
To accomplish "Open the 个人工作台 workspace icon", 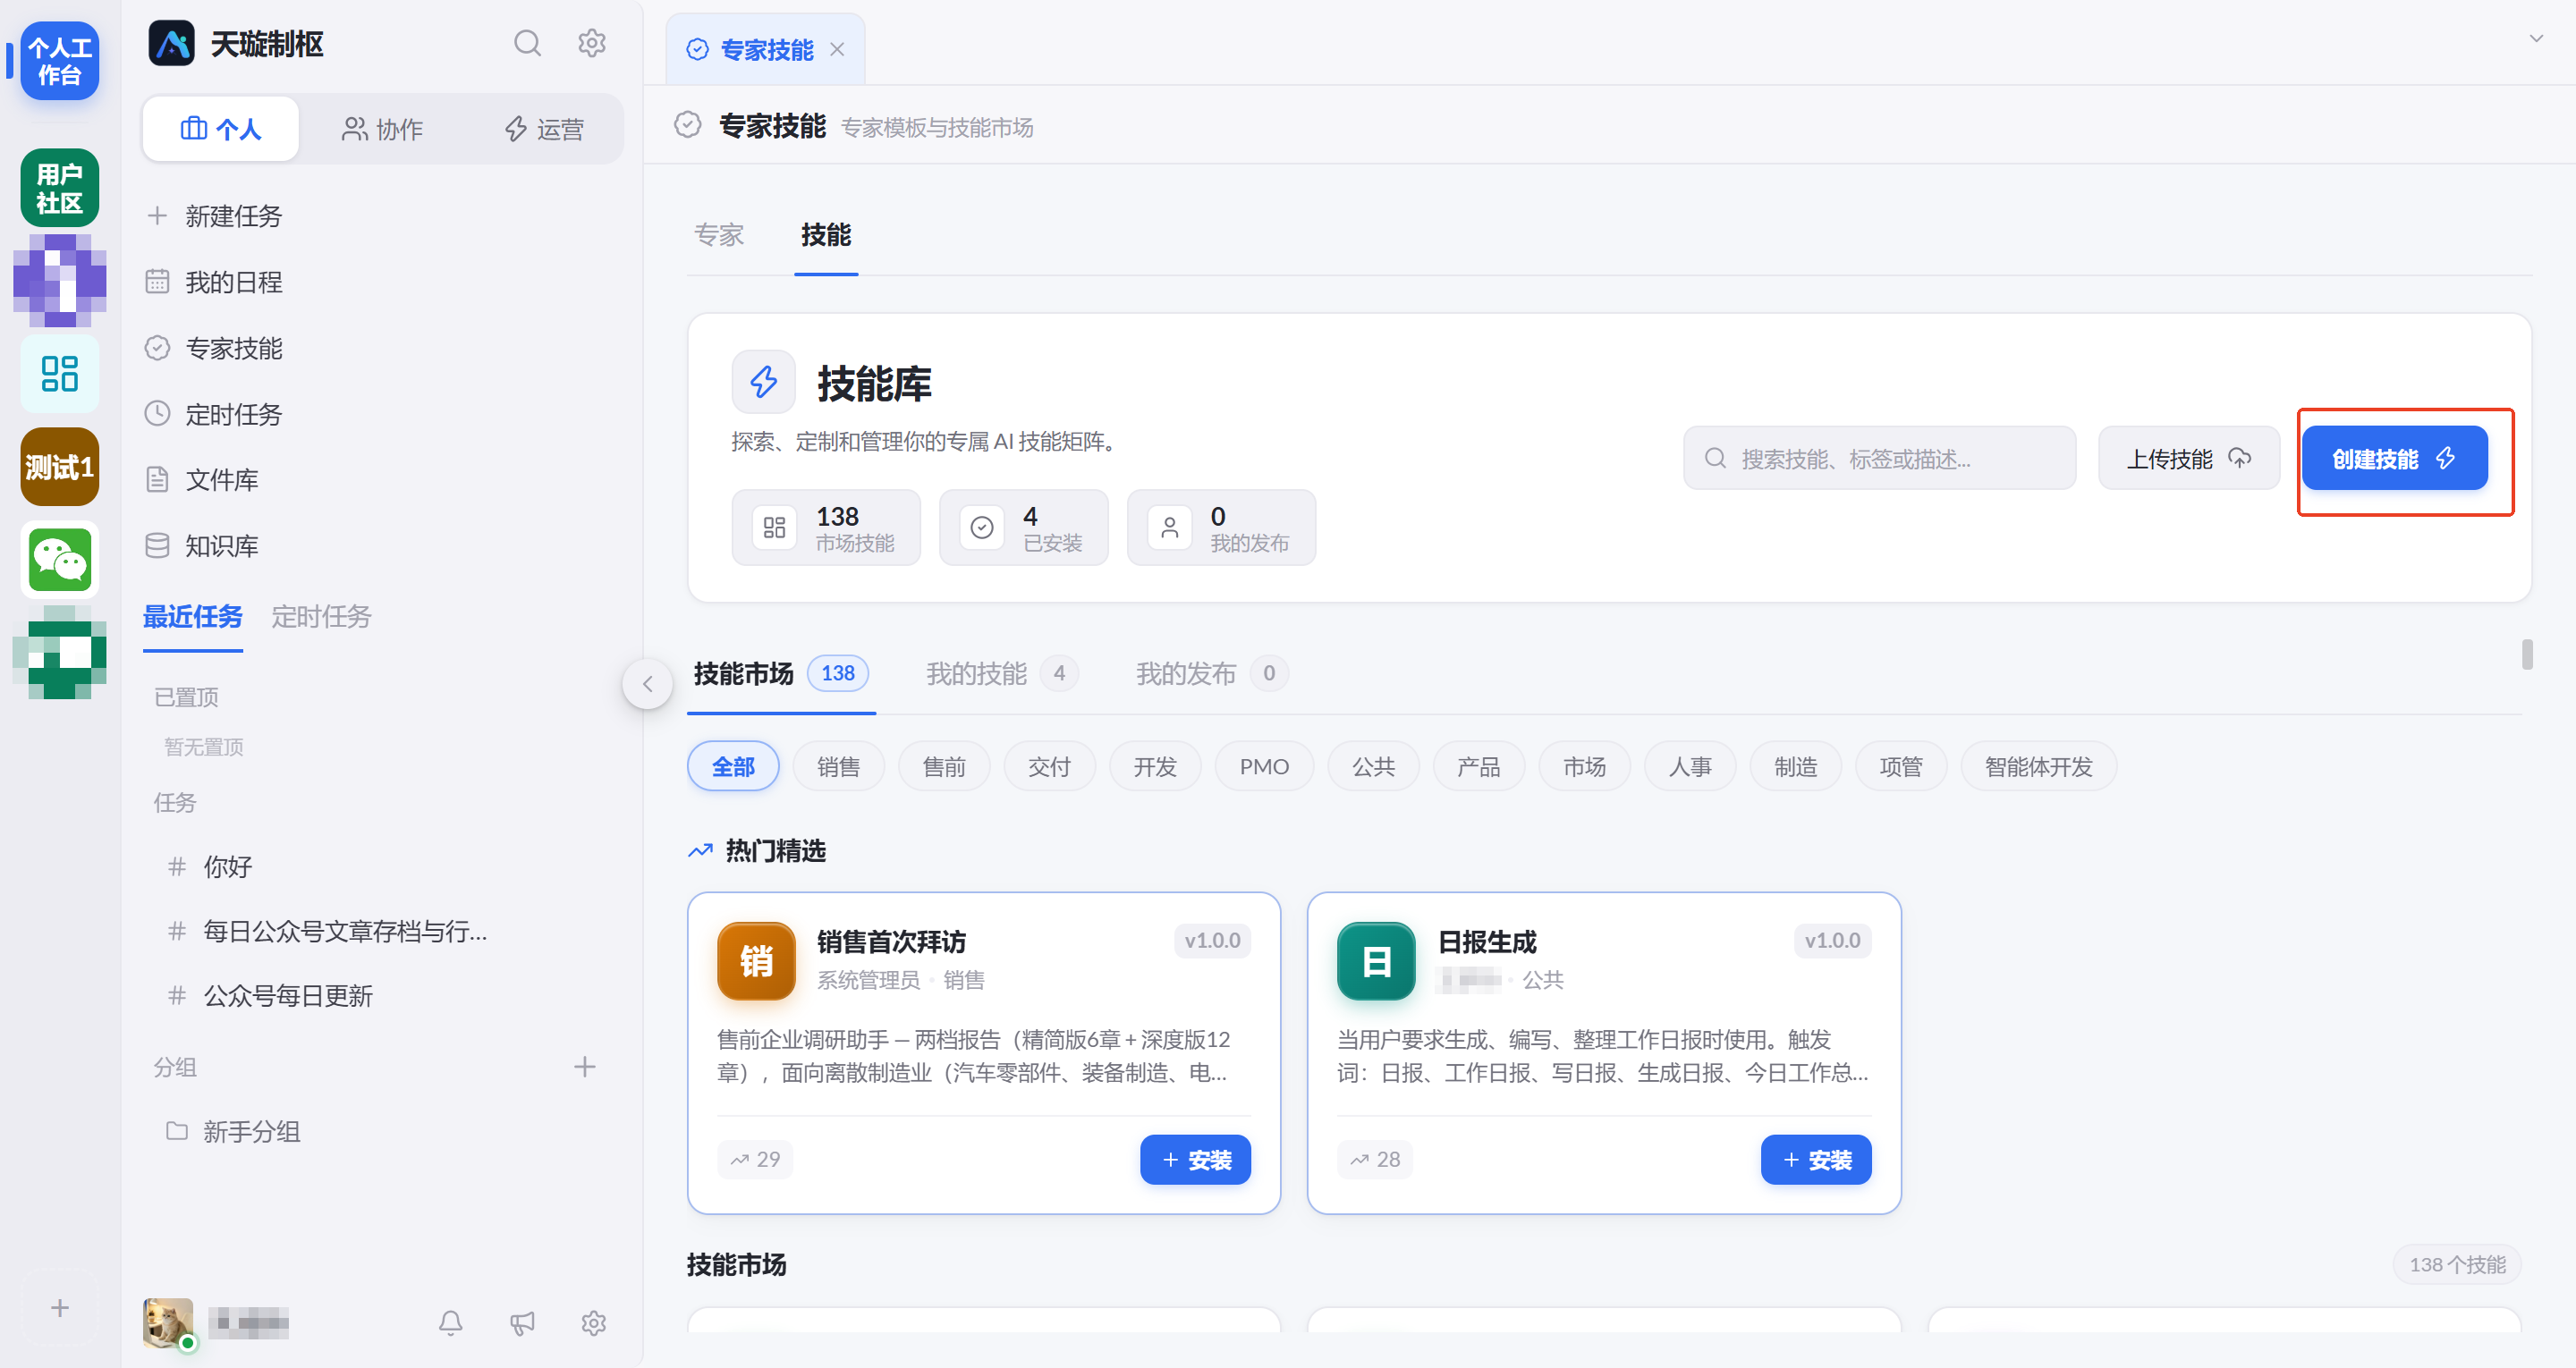I will [x=60, y=61].
